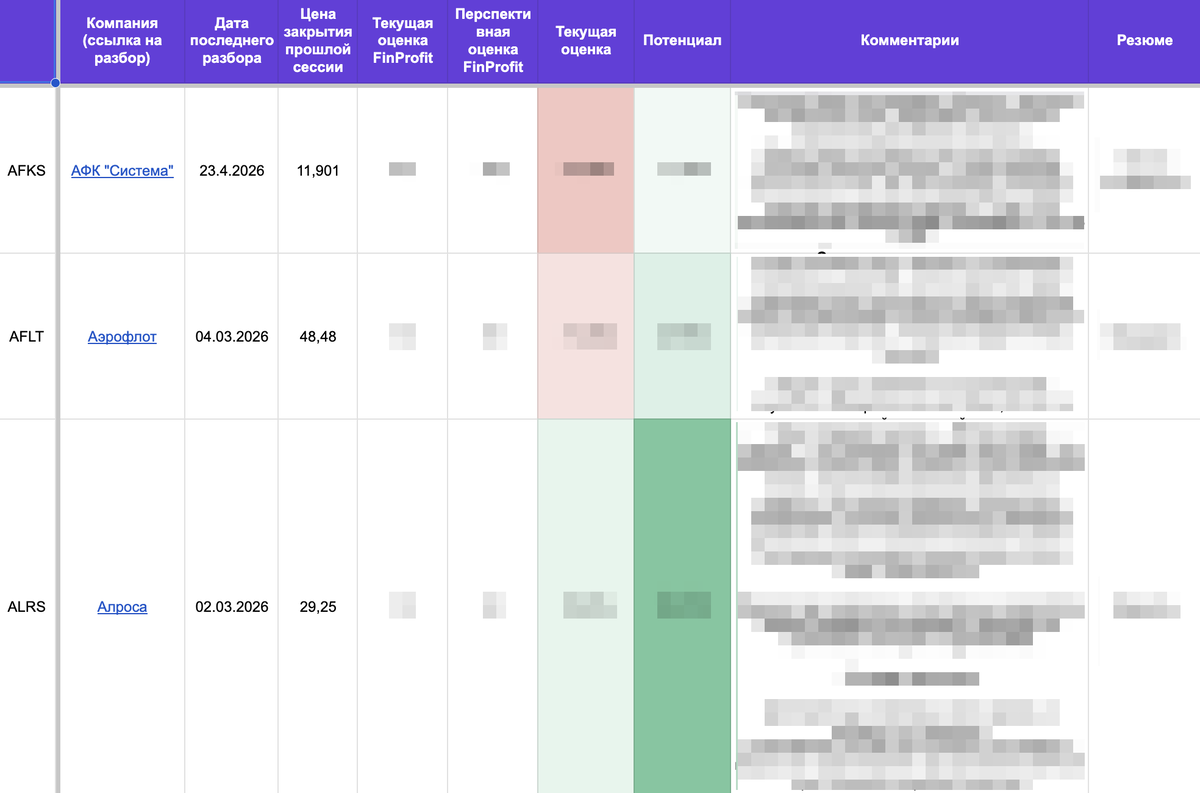Click the date cell 23.4.2026
The image size is (1200, 793).
click(x=232, y=171)
